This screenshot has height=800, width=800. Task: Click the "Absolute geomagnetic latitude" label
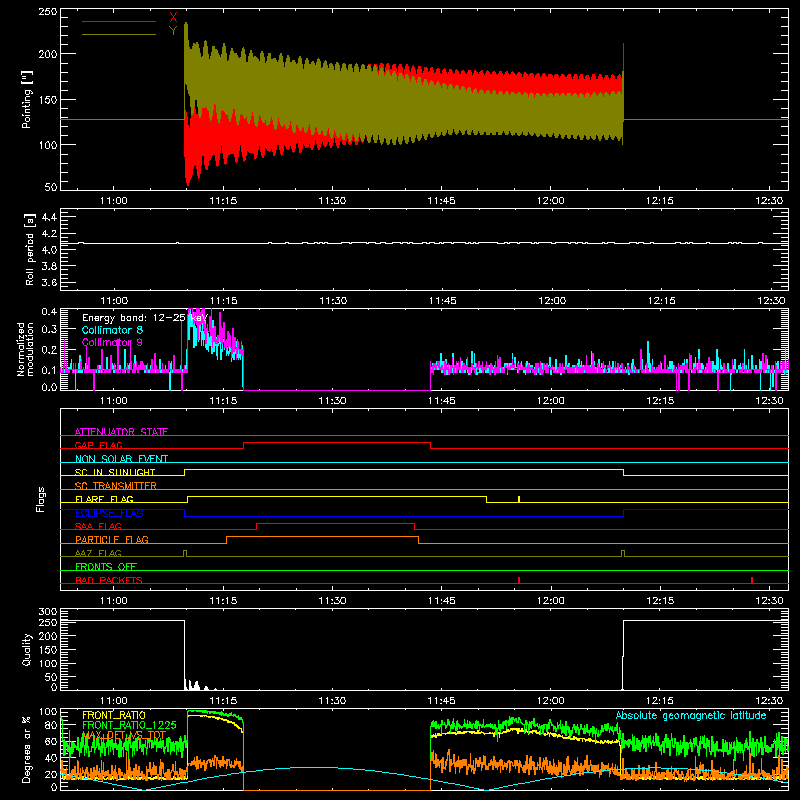691,715
